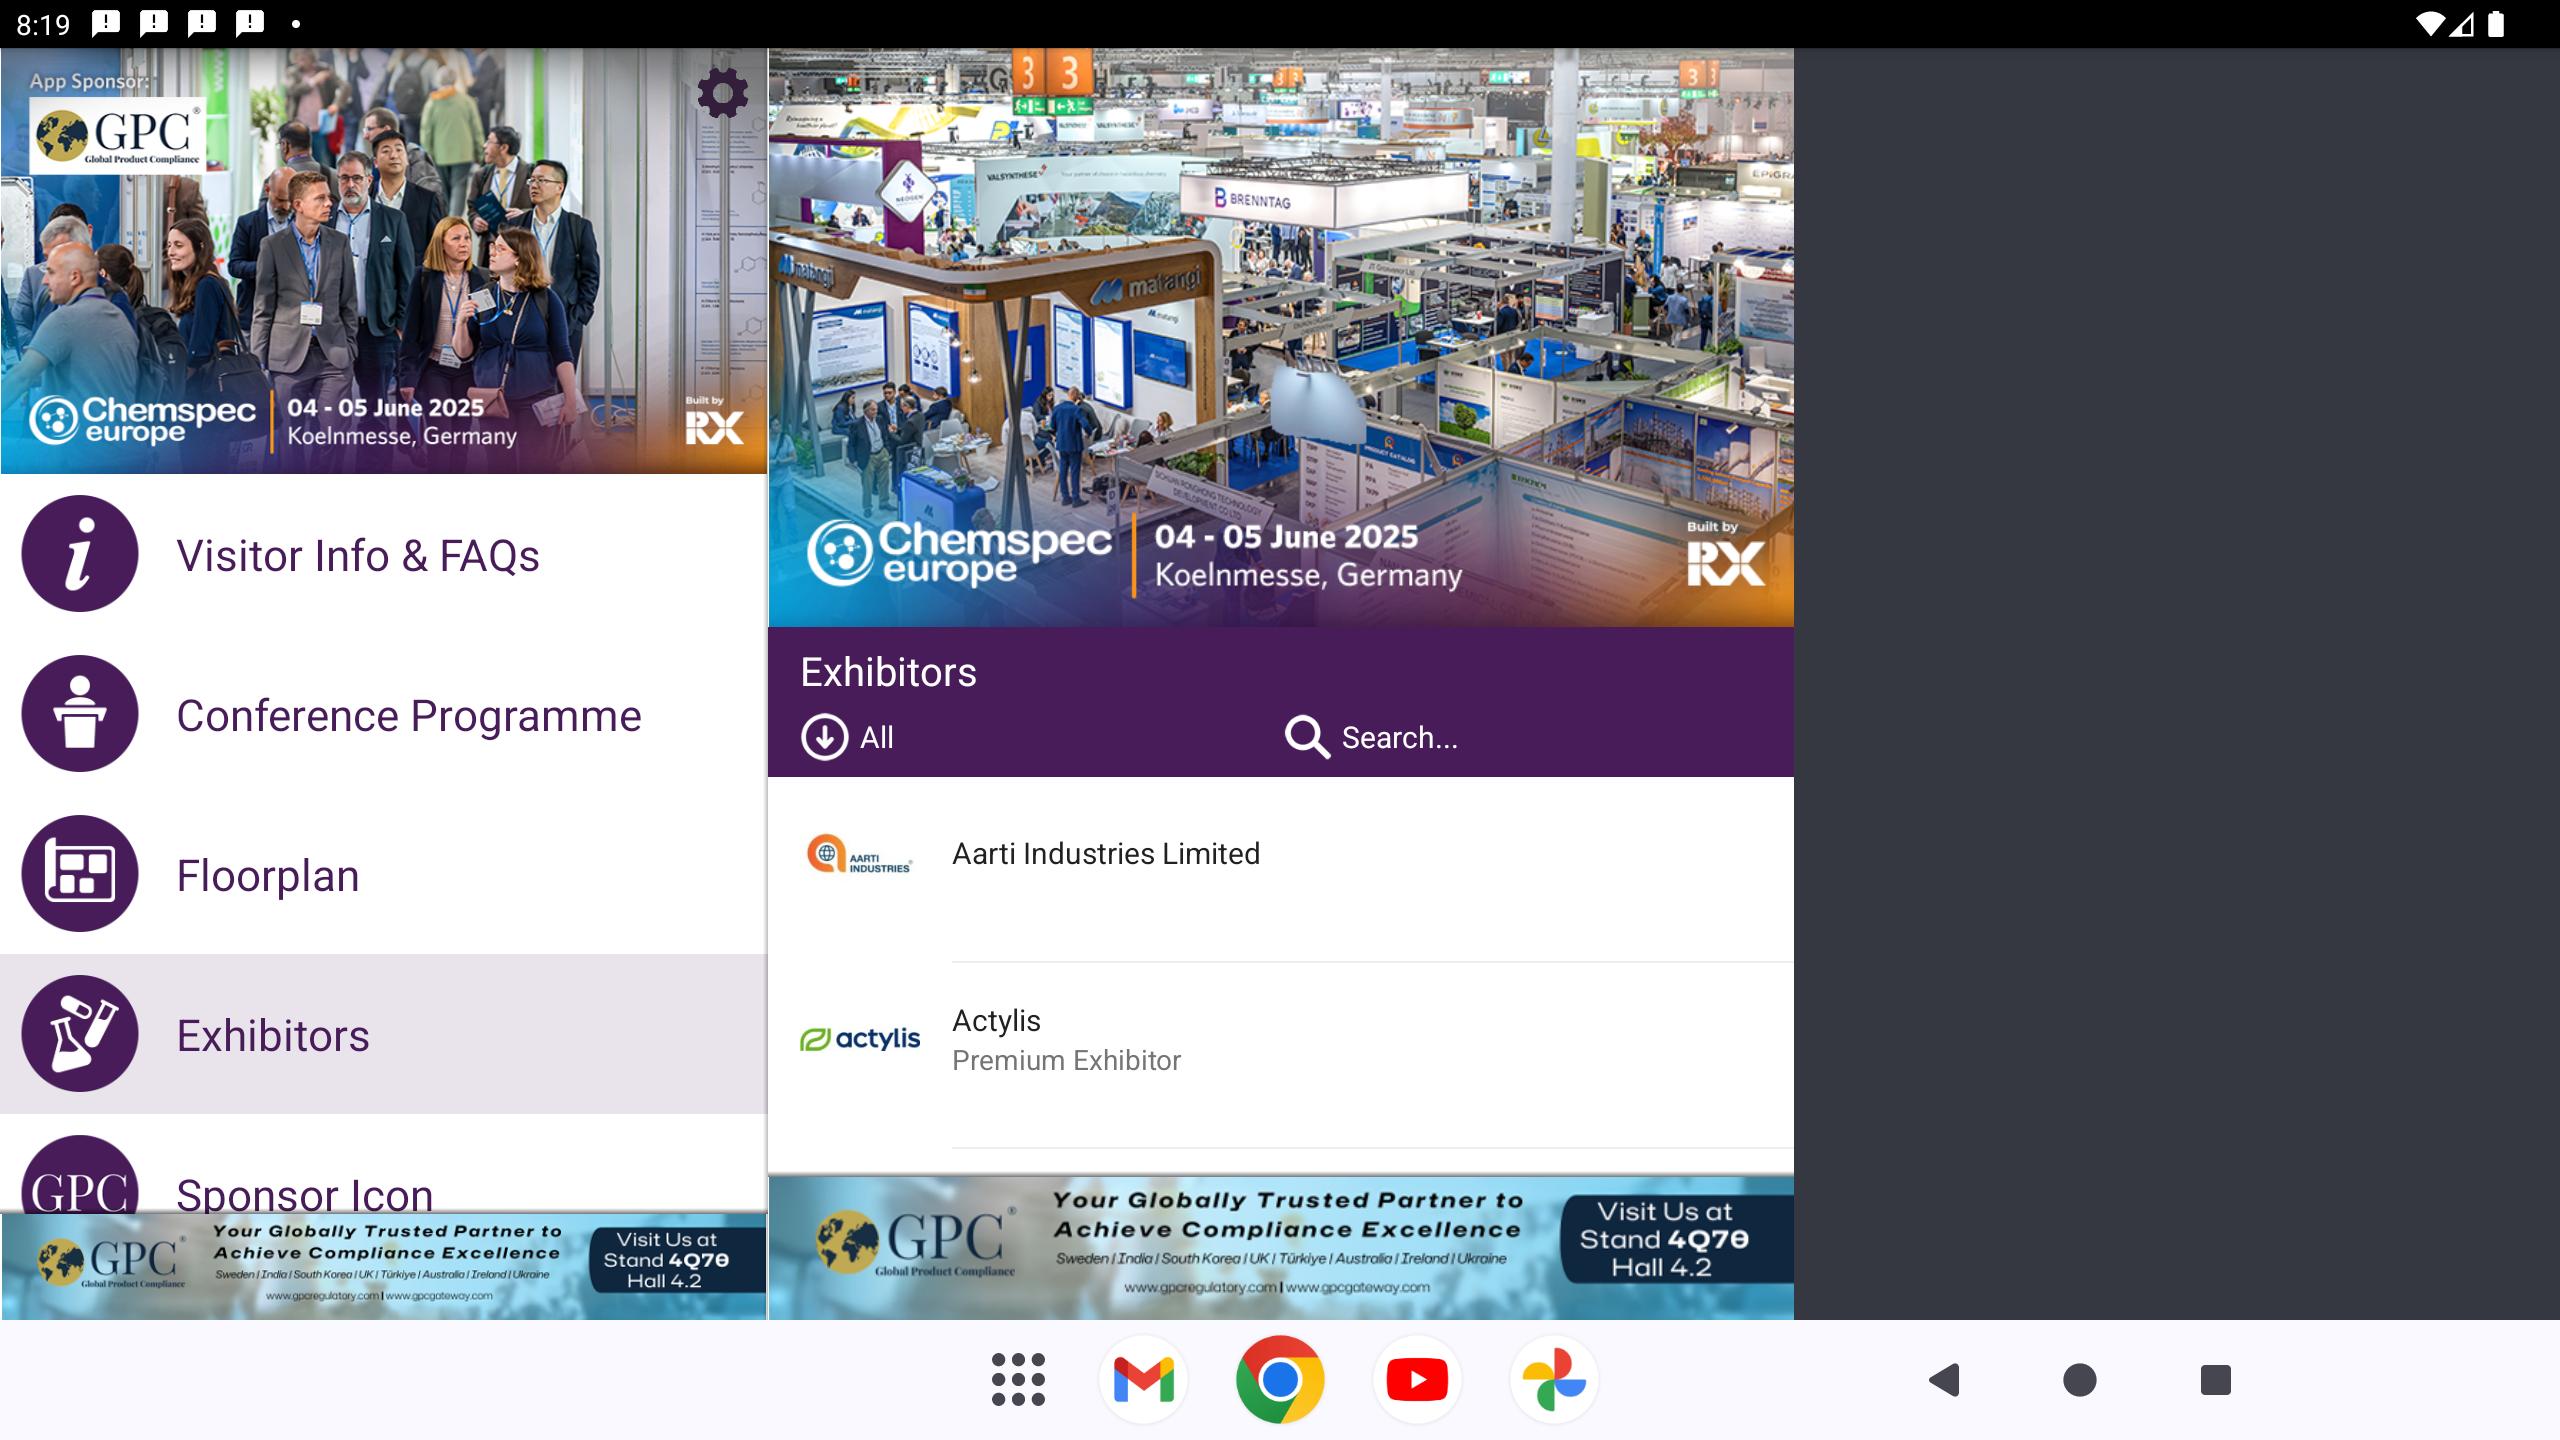Screen dimensions: 2560x1440
Task: Tap the Wi-Fi icon in status bar
Action: tap(2430, 24)
